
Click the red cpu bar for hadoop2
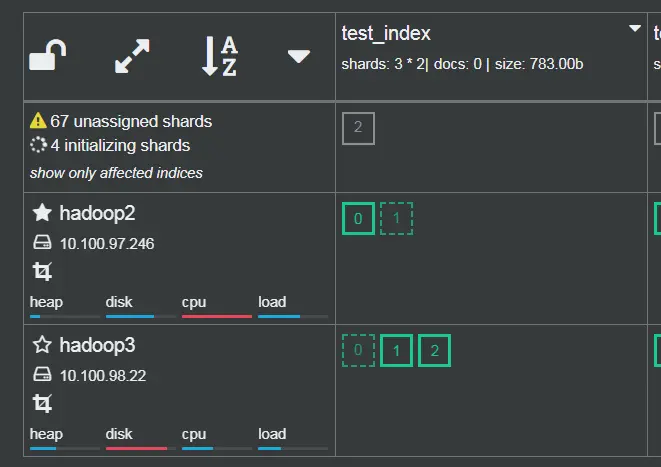click(x=217, y=316)
